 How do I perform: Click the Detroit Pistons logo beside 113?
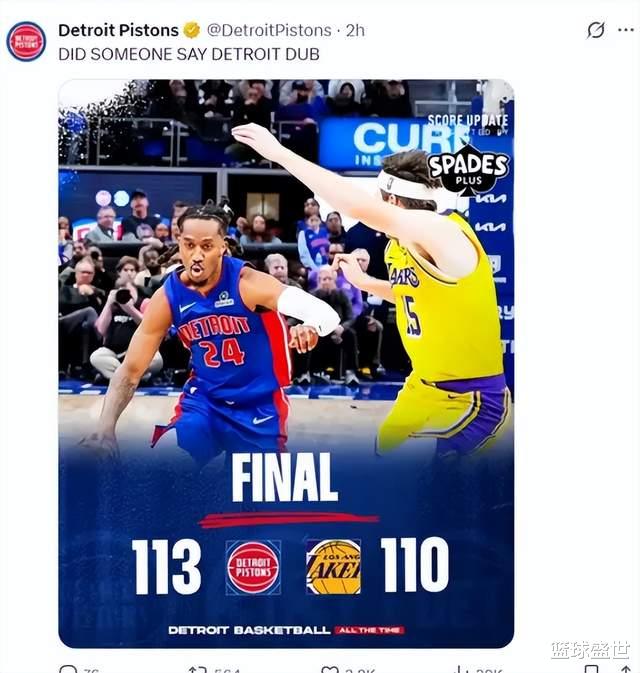pos(253,567)
